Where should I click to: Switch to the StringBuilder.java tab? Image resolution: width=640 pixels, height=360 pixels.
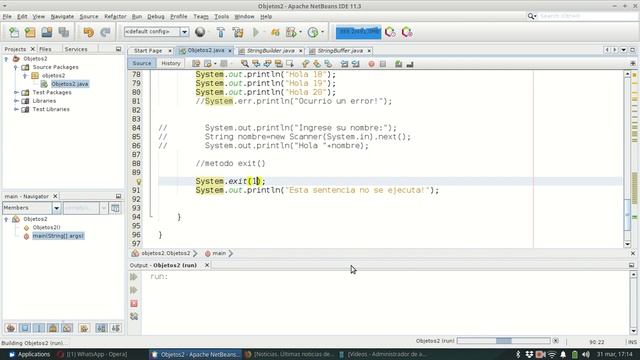(270, 51)
